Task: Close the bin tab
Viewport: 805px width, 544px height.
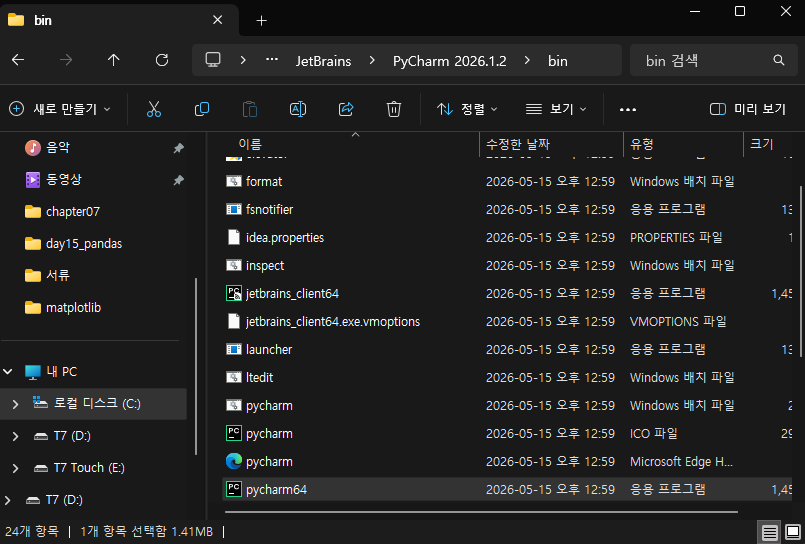Action: [218, 20]
